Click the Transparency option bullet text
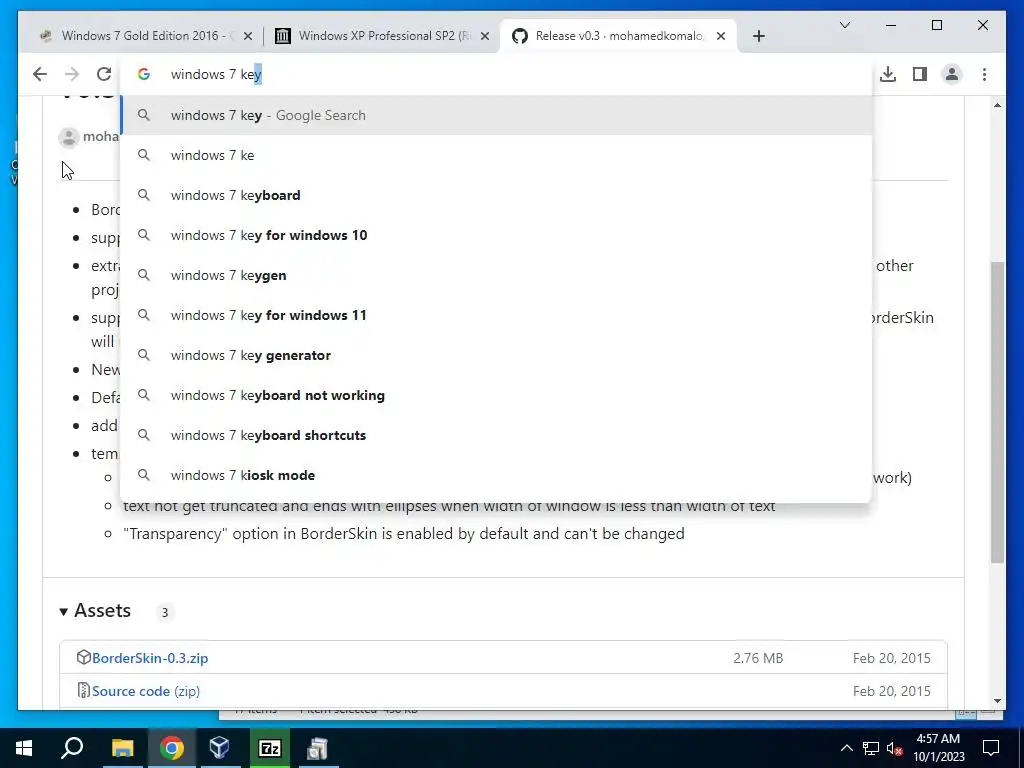Viewport: 1024px width, 768px height. (x=404, y=534)
